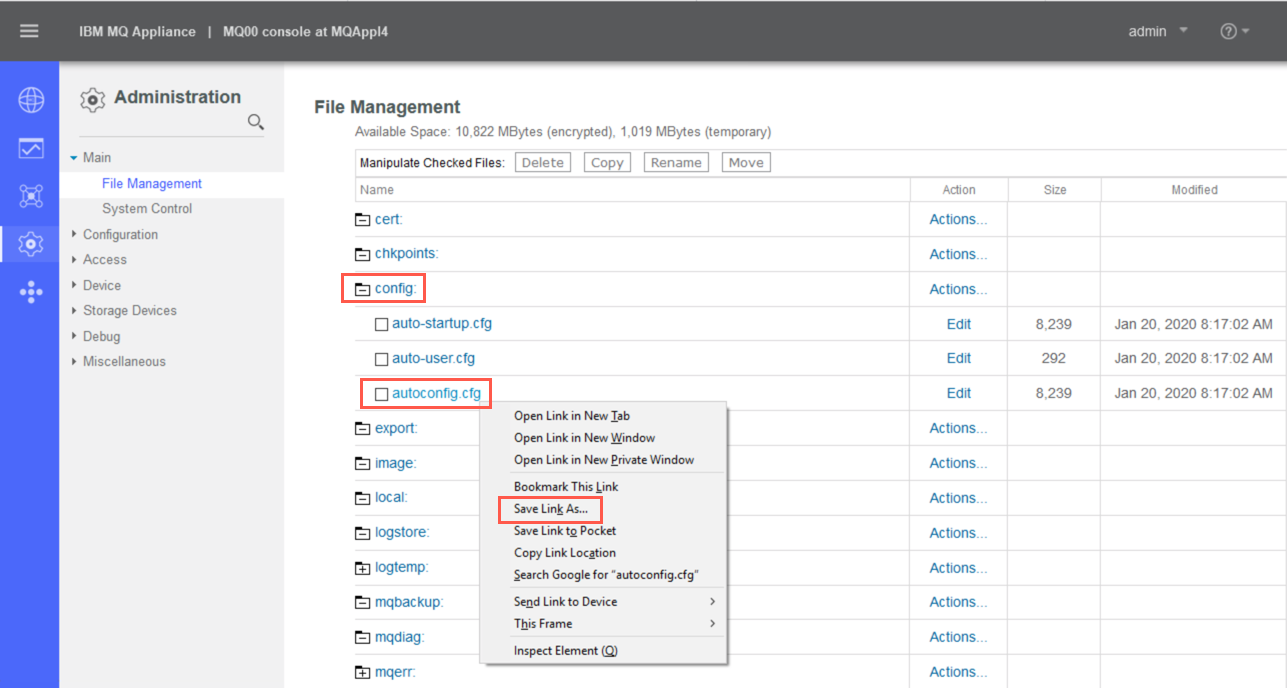Choose Open Link in New Private Window
Image resolution: width=1287 pixels, height=688 pixels.
tap(604, 460)
